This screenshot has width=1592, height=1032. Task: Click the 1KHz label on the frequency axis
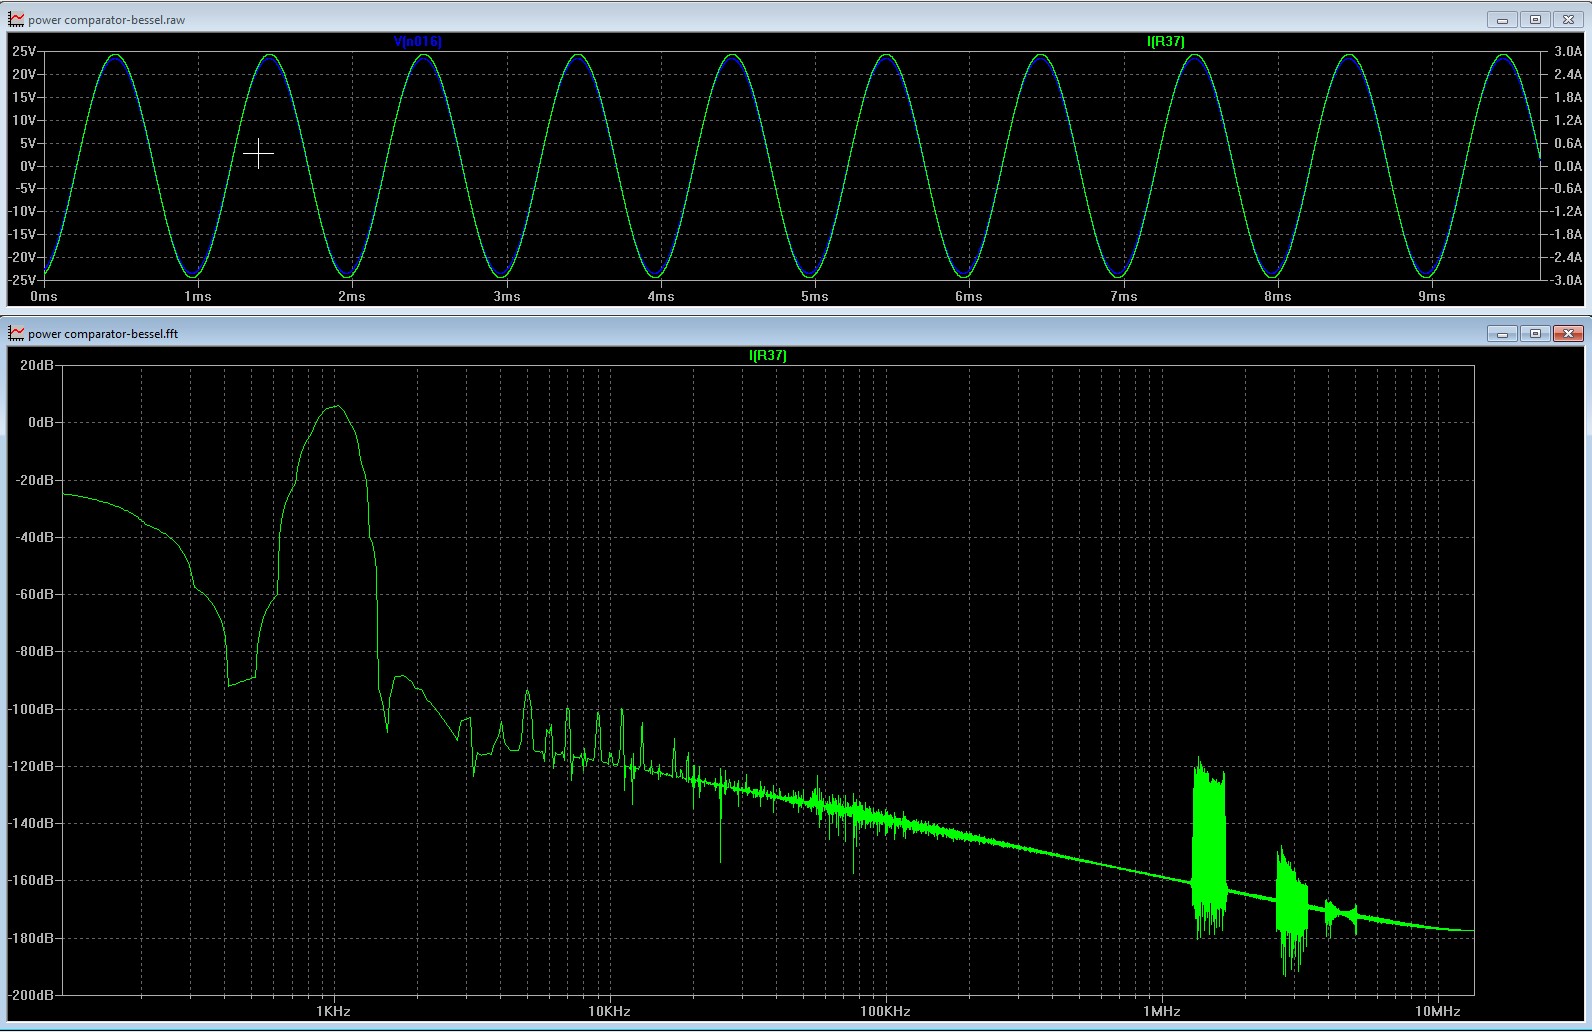point(333,1011)
